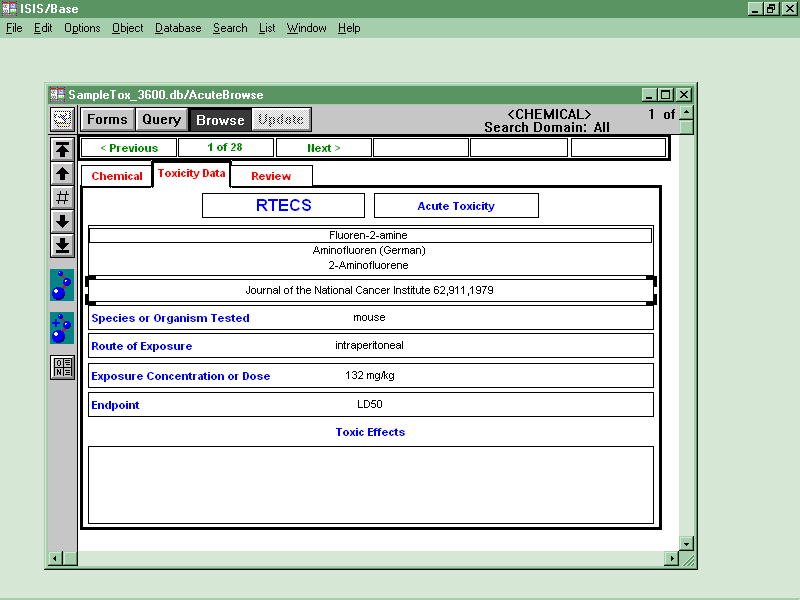Switch to the Chemical tab
Image resolution: width=800 pixels, height=600 pixels.
[x=117, y=176]
